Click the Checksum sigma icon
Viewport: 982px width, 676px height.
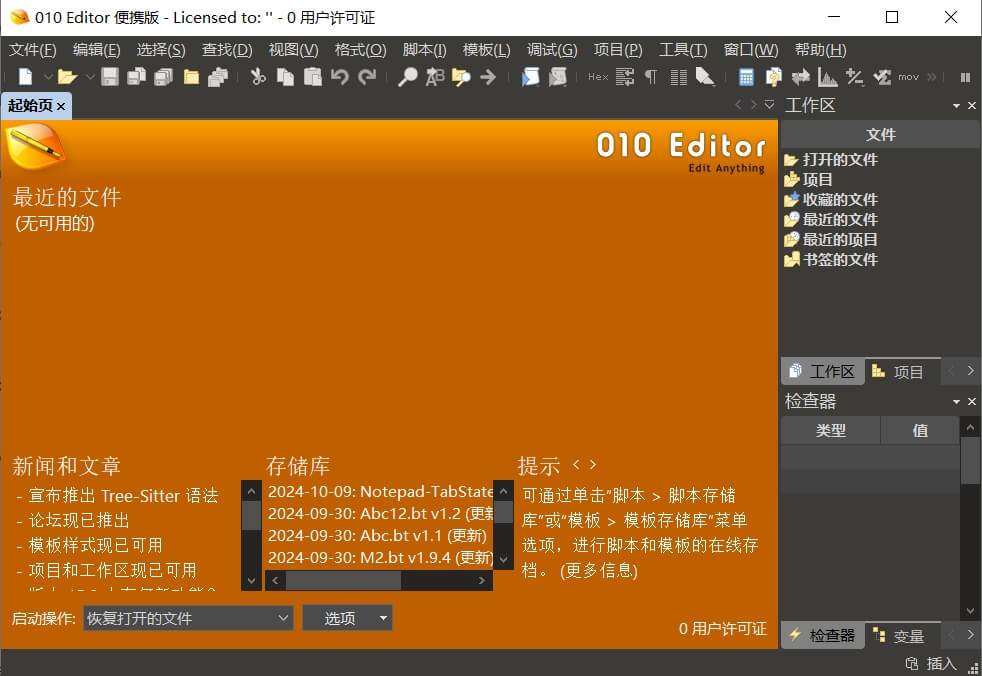882,76
